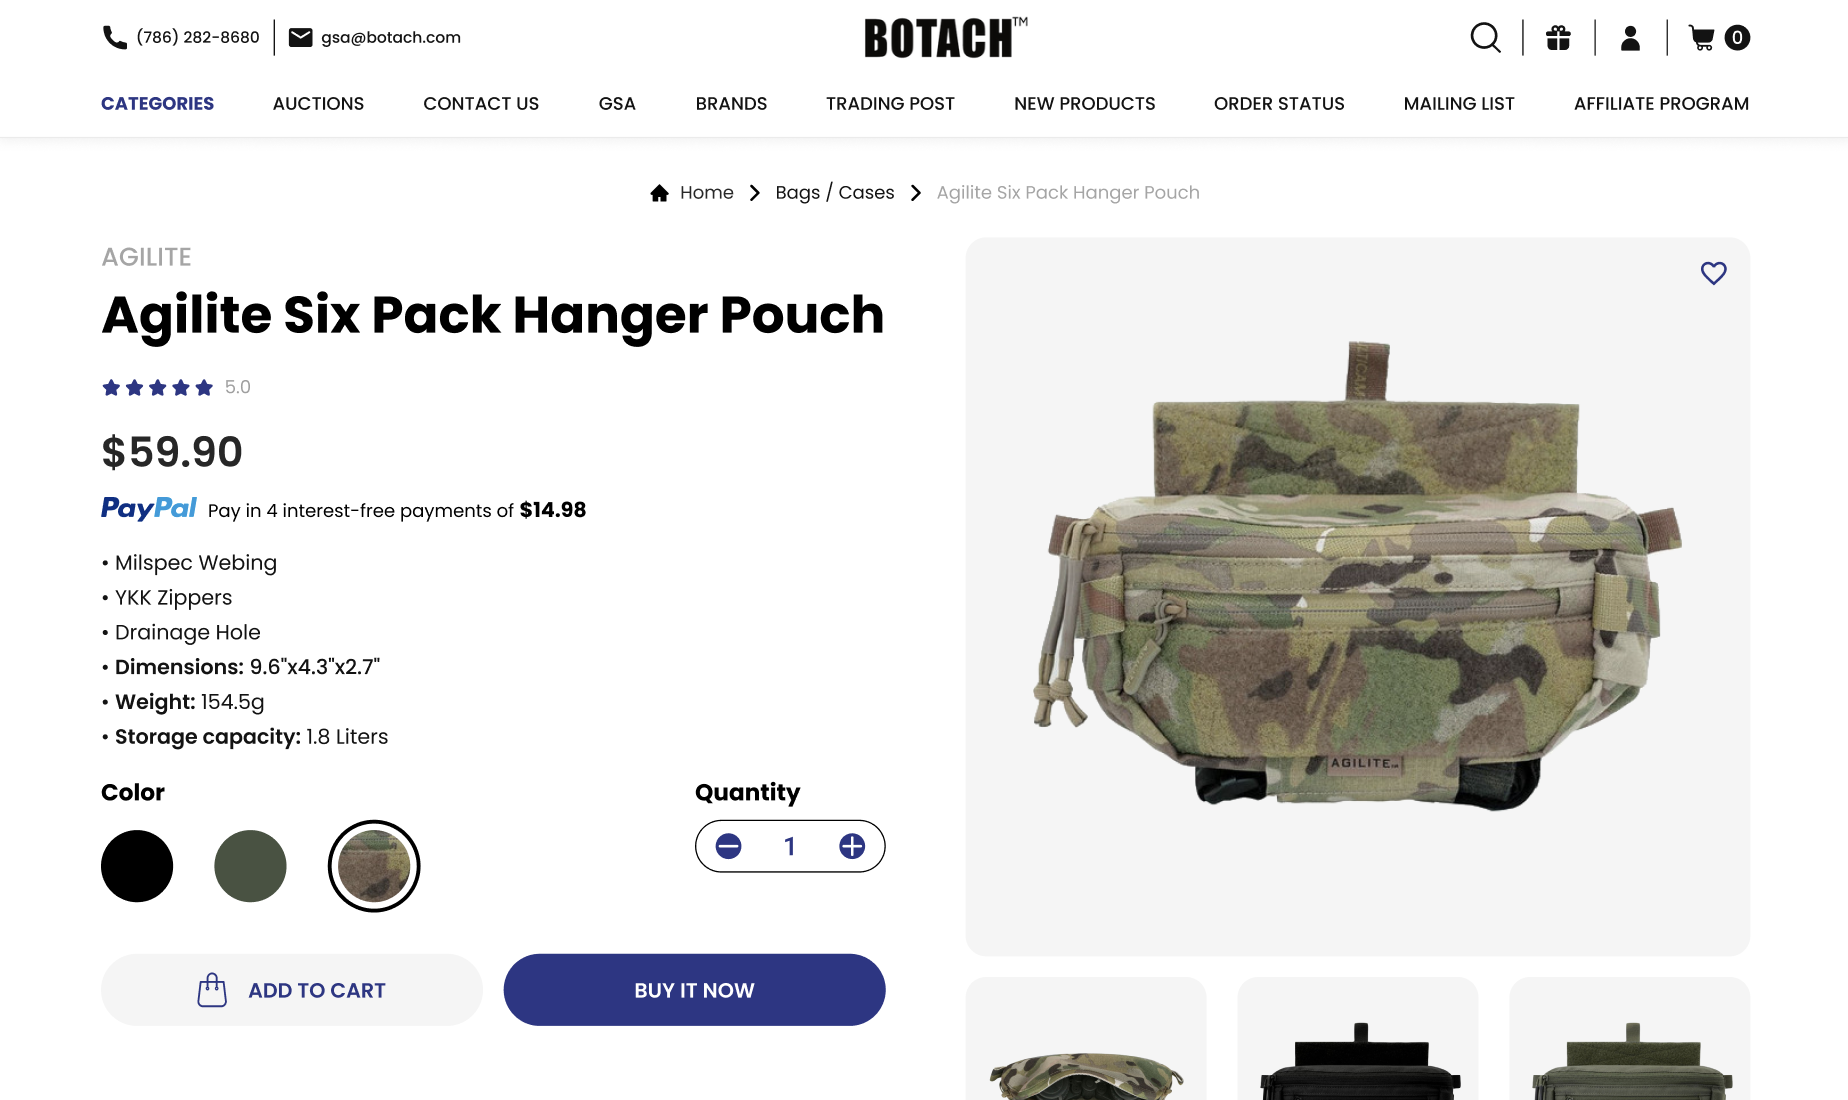Click the Add to Cart button
The image size is (1848, 1100).
click(292, 990)
